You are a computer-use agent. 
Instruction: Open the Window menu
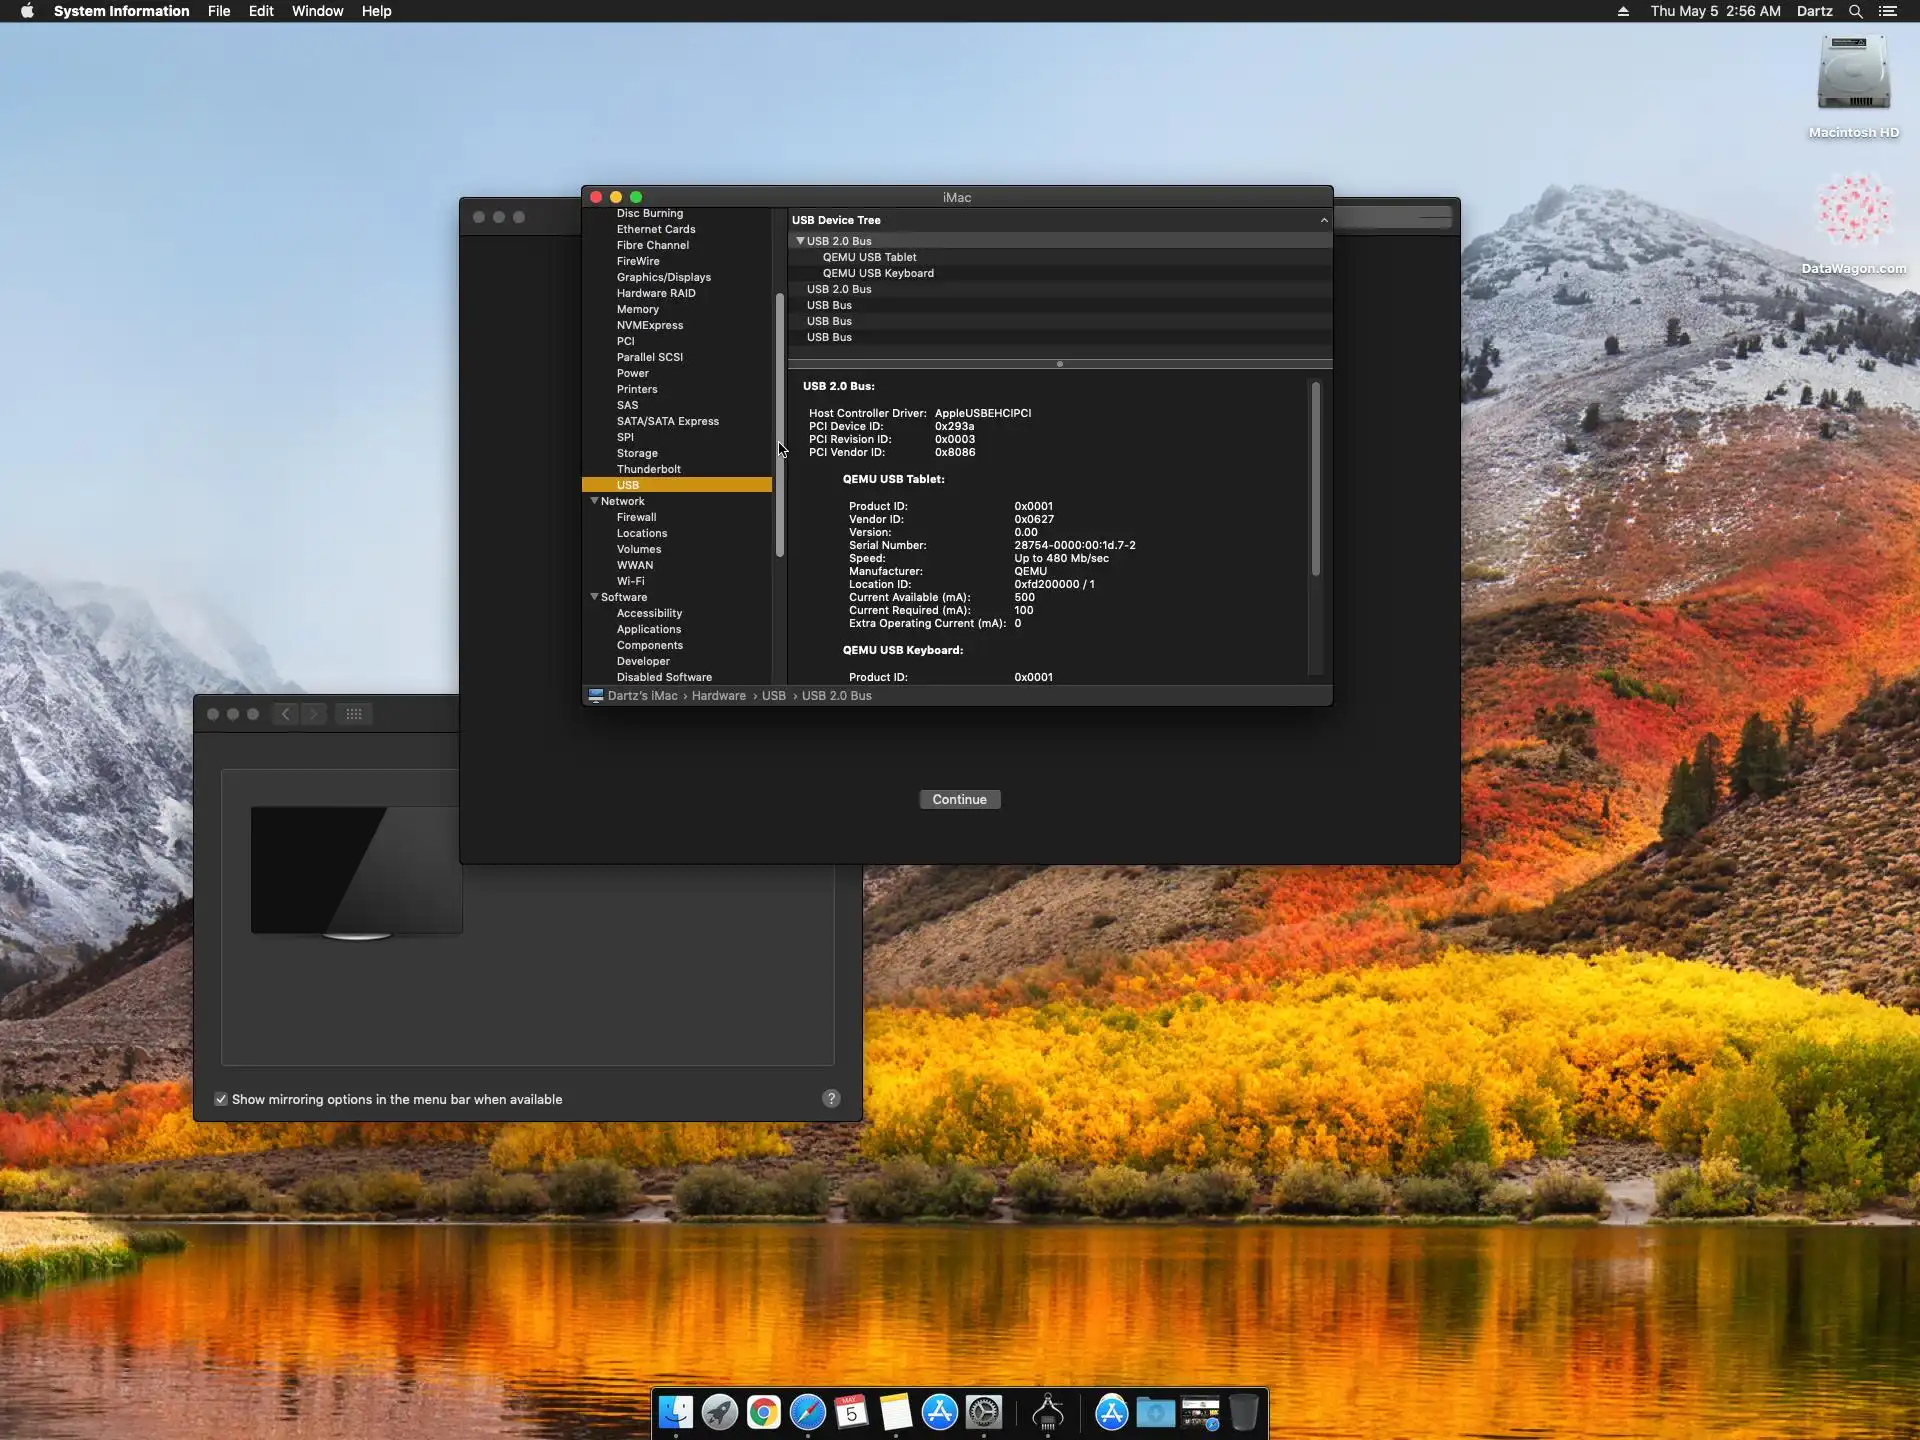(x=317, y=11)
